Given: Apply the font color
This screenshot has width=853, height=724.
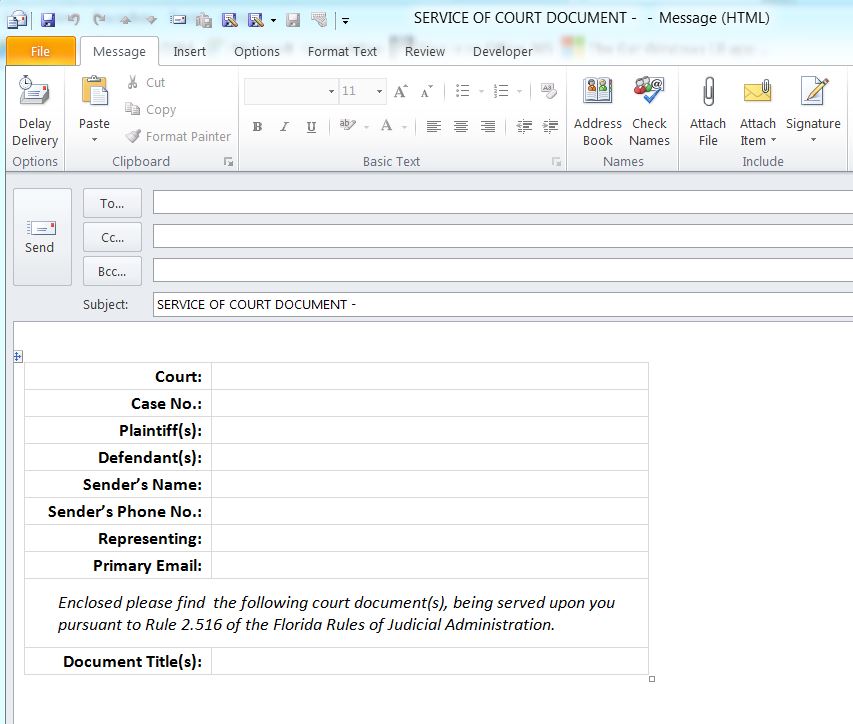Looking at the screenshot, I should (386, 126).
